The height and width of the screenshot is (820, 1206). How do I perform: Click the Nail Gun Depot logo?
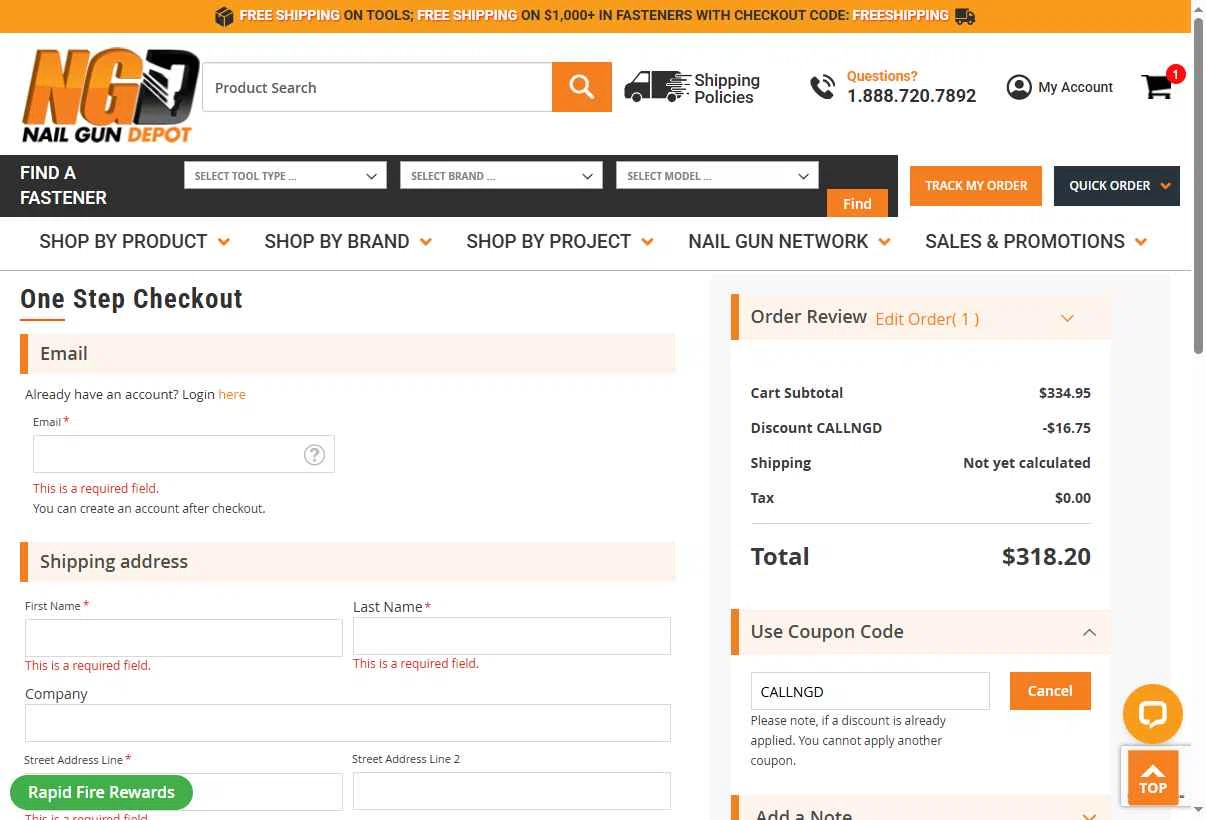coord(110,95)
